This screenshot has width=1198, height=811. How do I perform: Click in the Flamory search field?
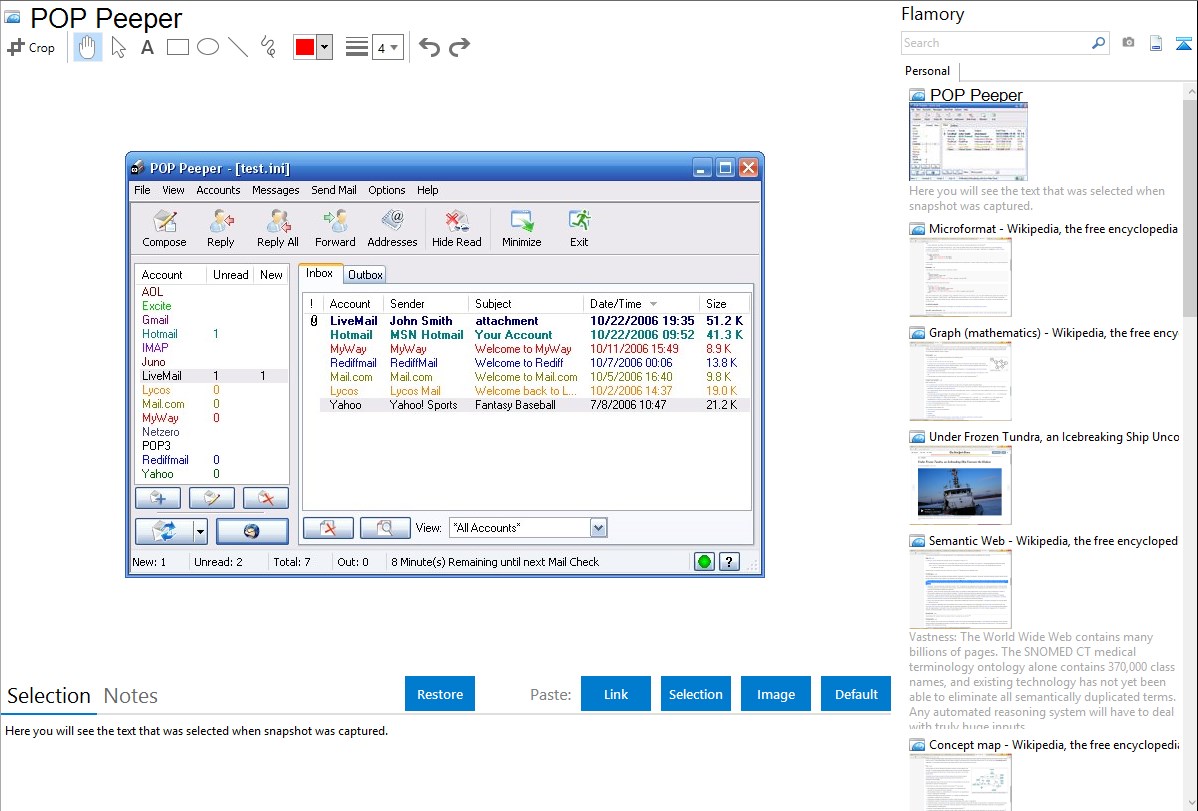coord(995,43)
